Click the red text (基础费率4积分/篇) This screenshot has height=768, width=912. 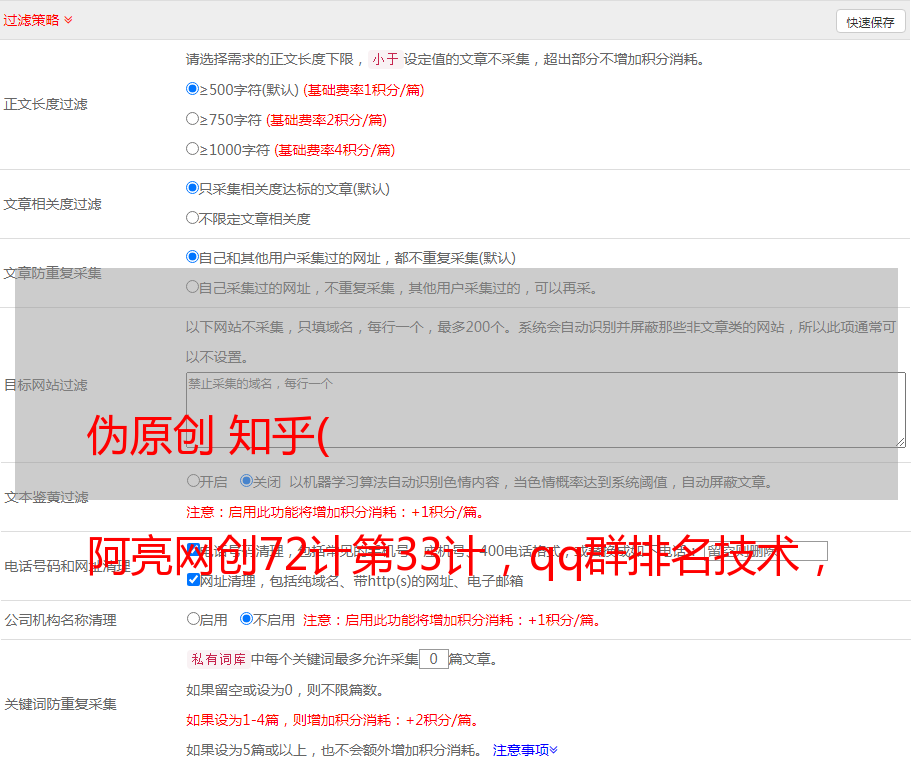[334, 150]
